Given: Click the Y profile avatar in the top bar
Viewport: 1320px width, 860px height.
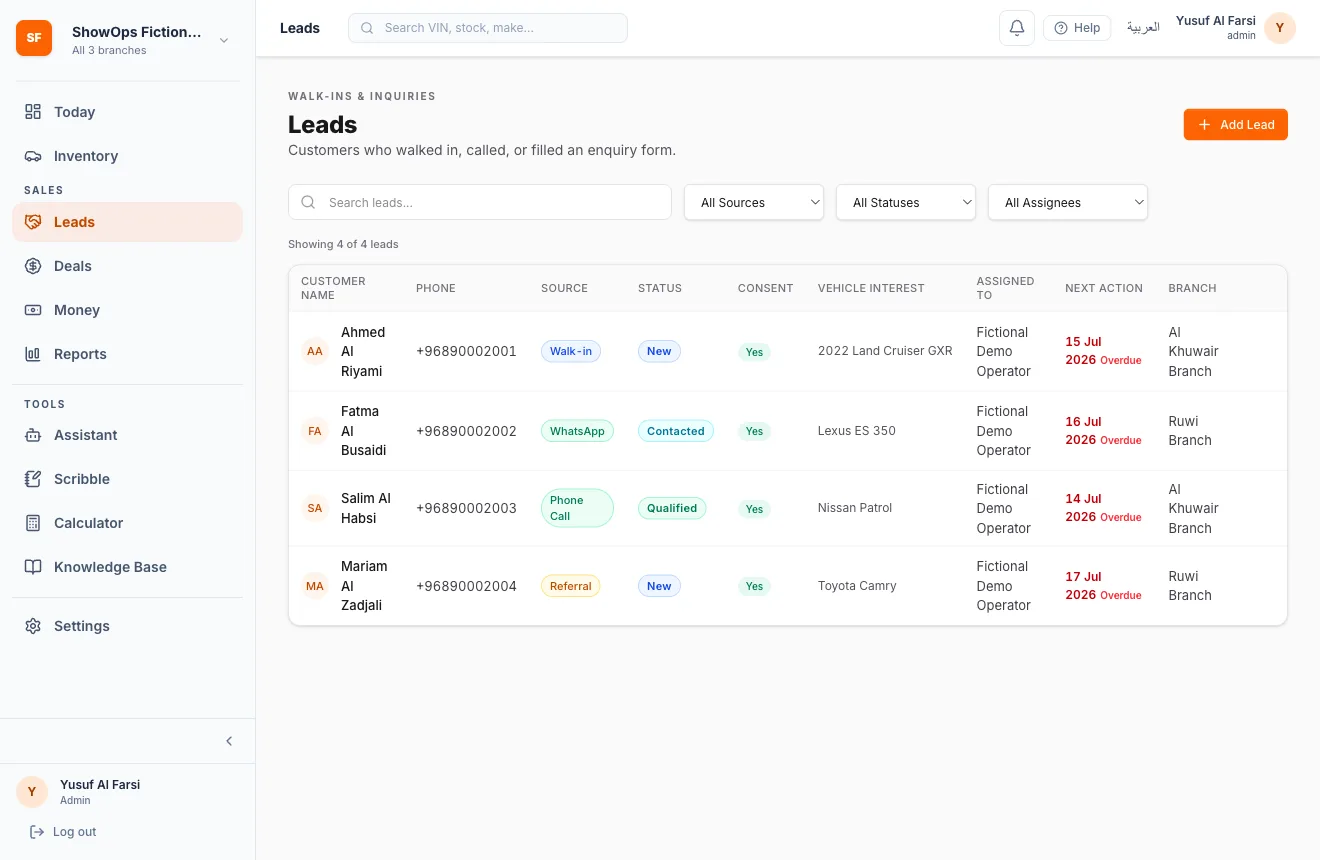Looking at the screenshot, I should [1280, 28].
